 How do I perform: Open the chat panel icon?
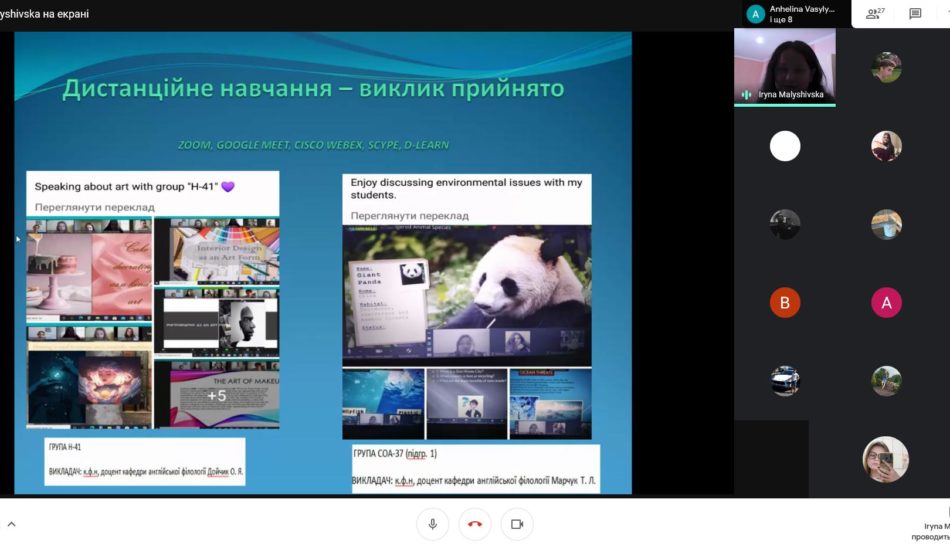(915, 13)
